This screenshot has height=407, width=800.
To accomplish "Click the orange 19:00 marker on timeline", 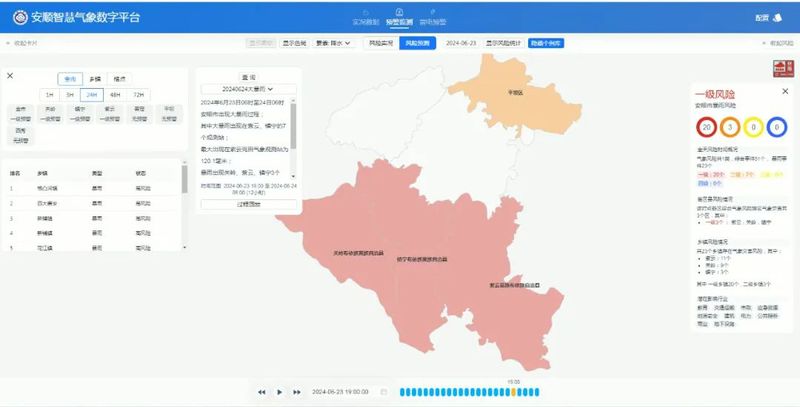I will 513,392.
